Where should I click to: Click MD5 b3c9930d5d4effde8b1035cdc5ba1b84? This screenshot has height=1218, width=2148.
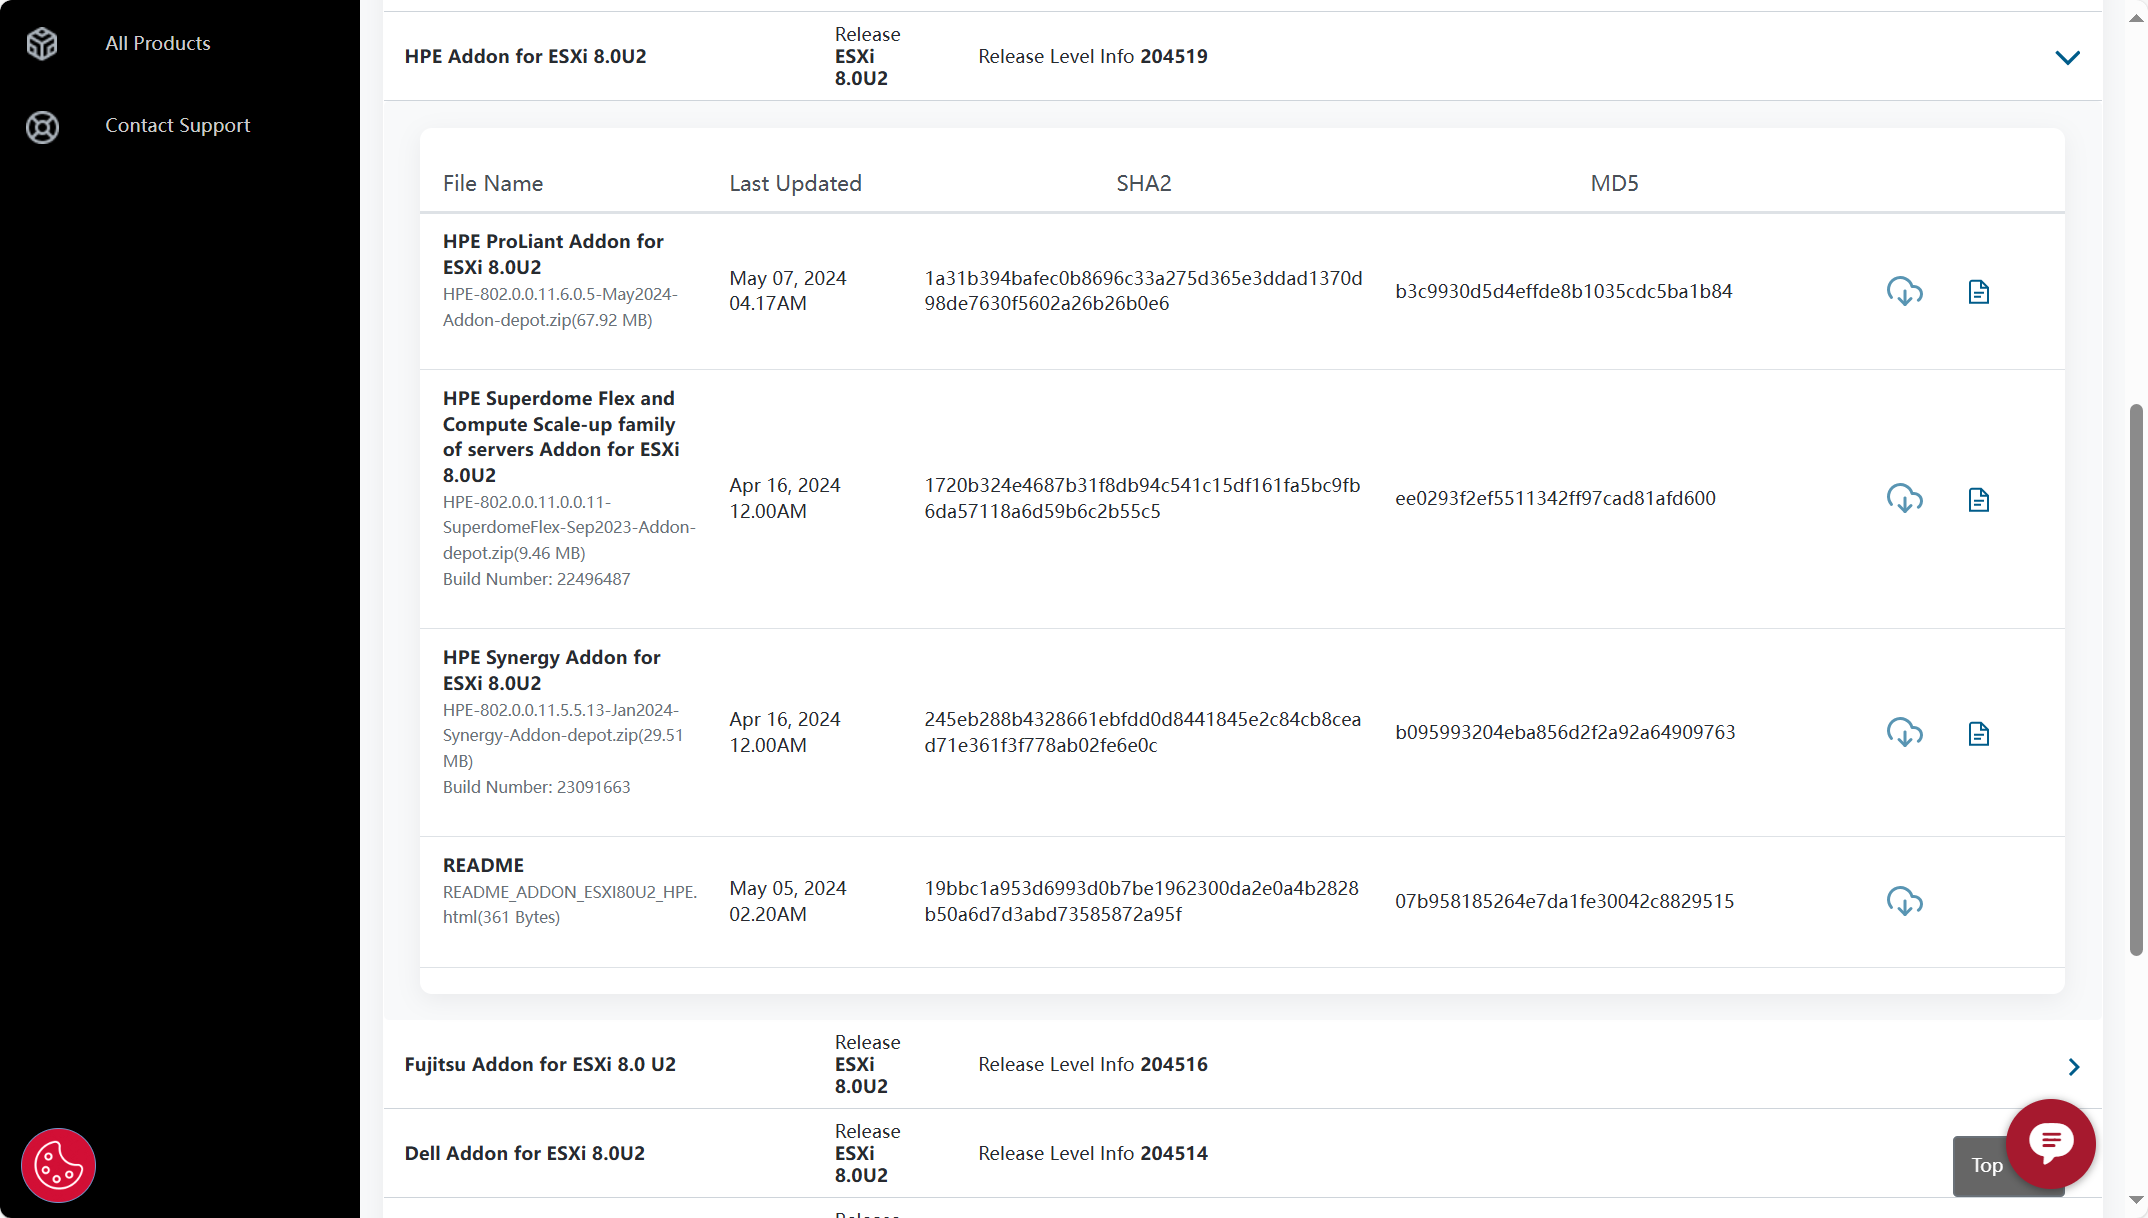(x=1563, y=291)
